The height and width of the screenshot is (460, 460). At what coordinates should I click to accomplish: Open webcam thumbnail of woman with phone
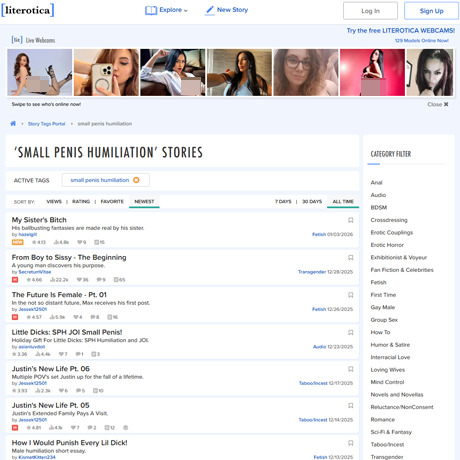[x=106, y=72]
